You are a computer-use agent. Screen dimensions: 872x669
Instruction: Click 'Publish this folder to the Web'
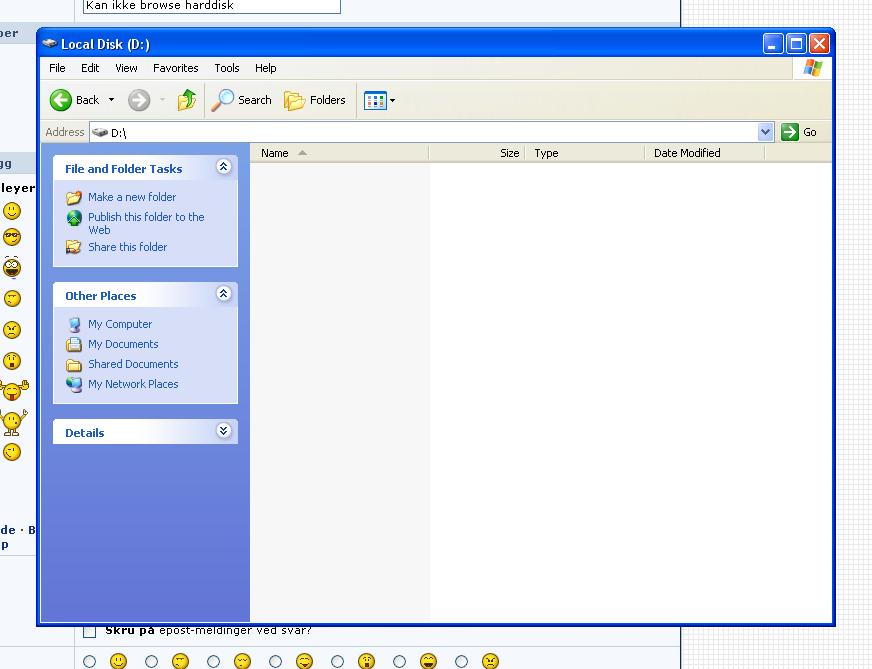point(146,224)
